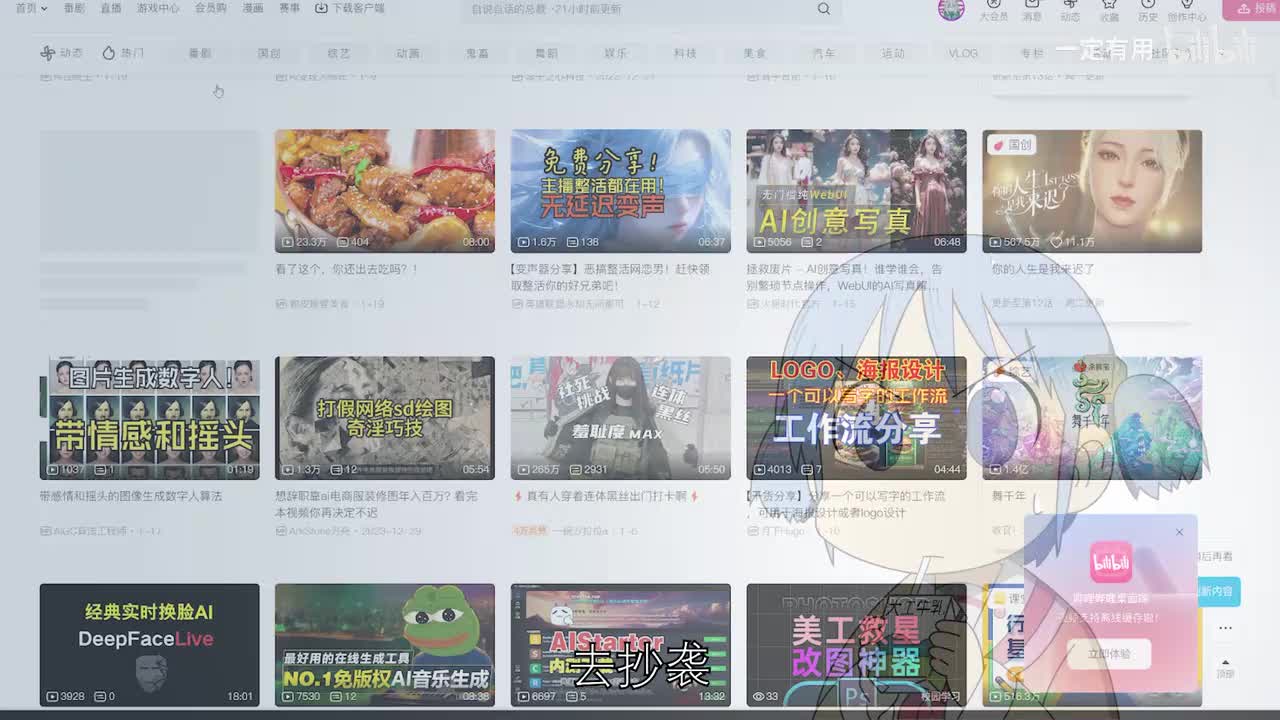This screenshot has width=1280, height=720.
Task: Click the three-dots more button at right
Action: (x=1225, y=628)
